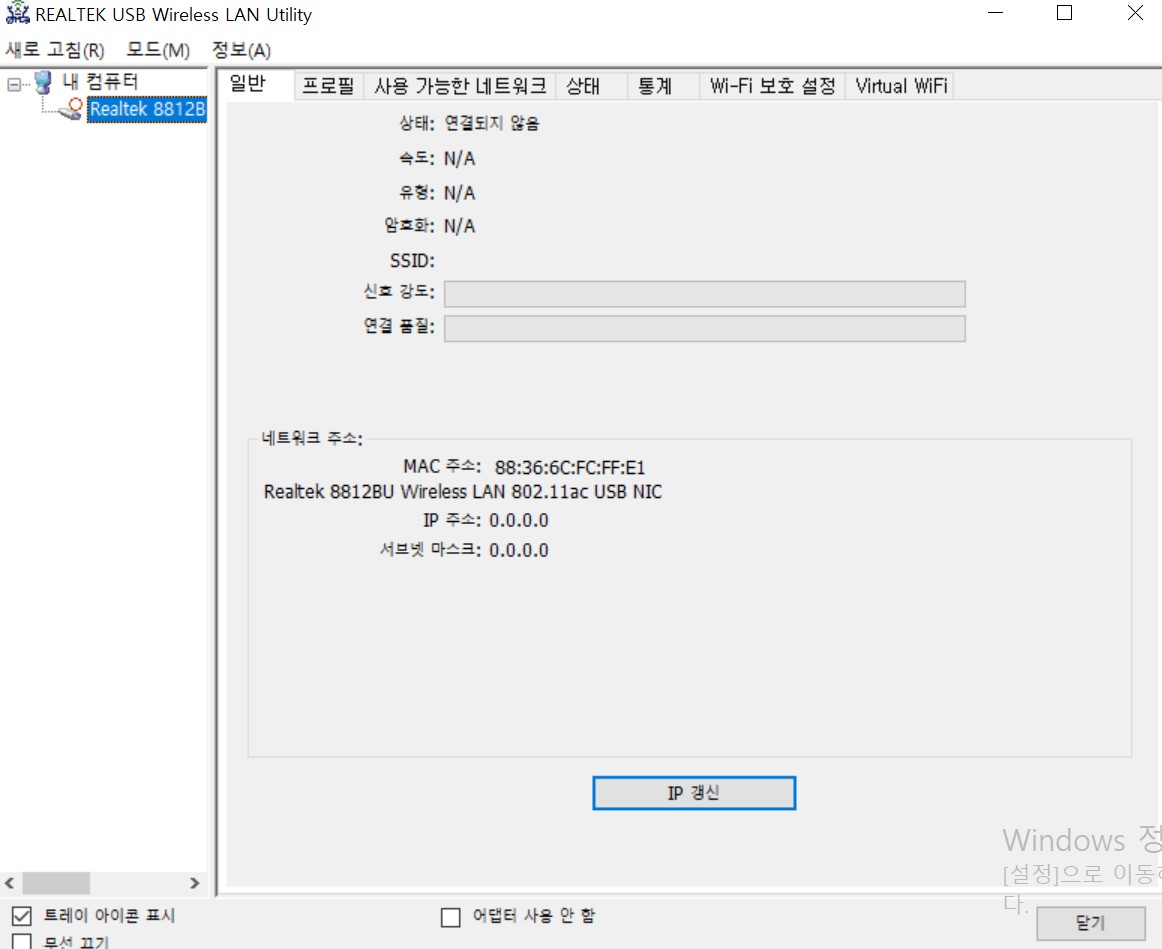Screen dimensions: 1162x949
Task: Switch to the Virtual WiFi tab
Action: pos(901,86)
